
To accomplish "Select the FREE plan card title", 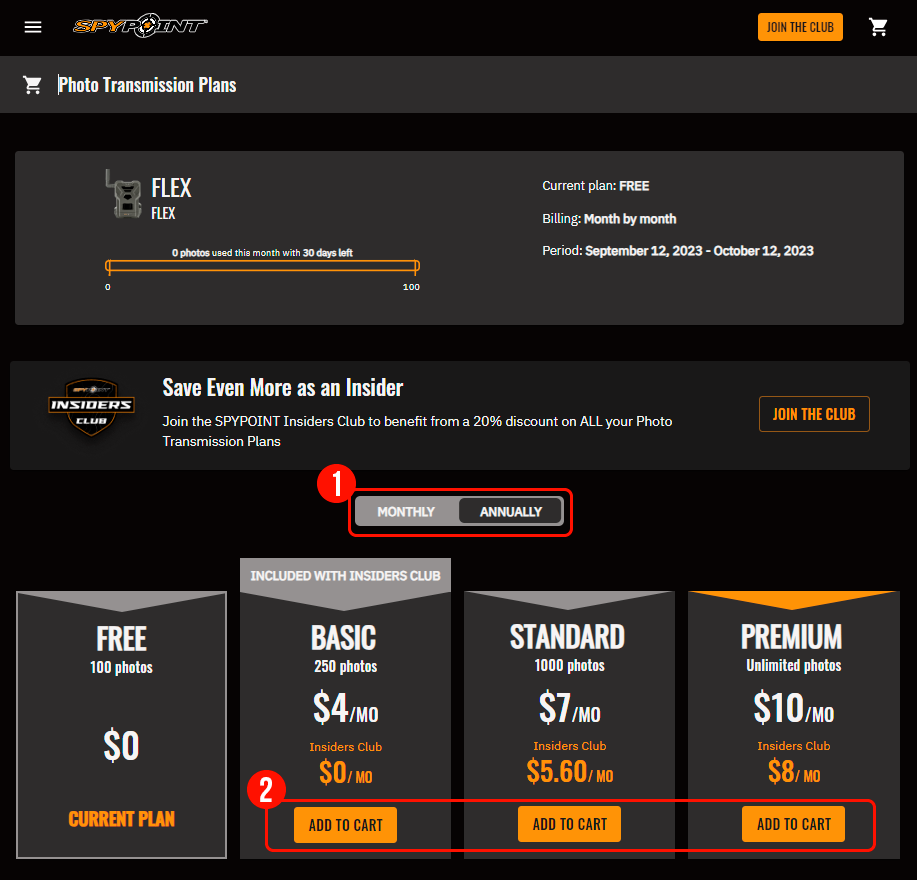I will coord(122,639).
